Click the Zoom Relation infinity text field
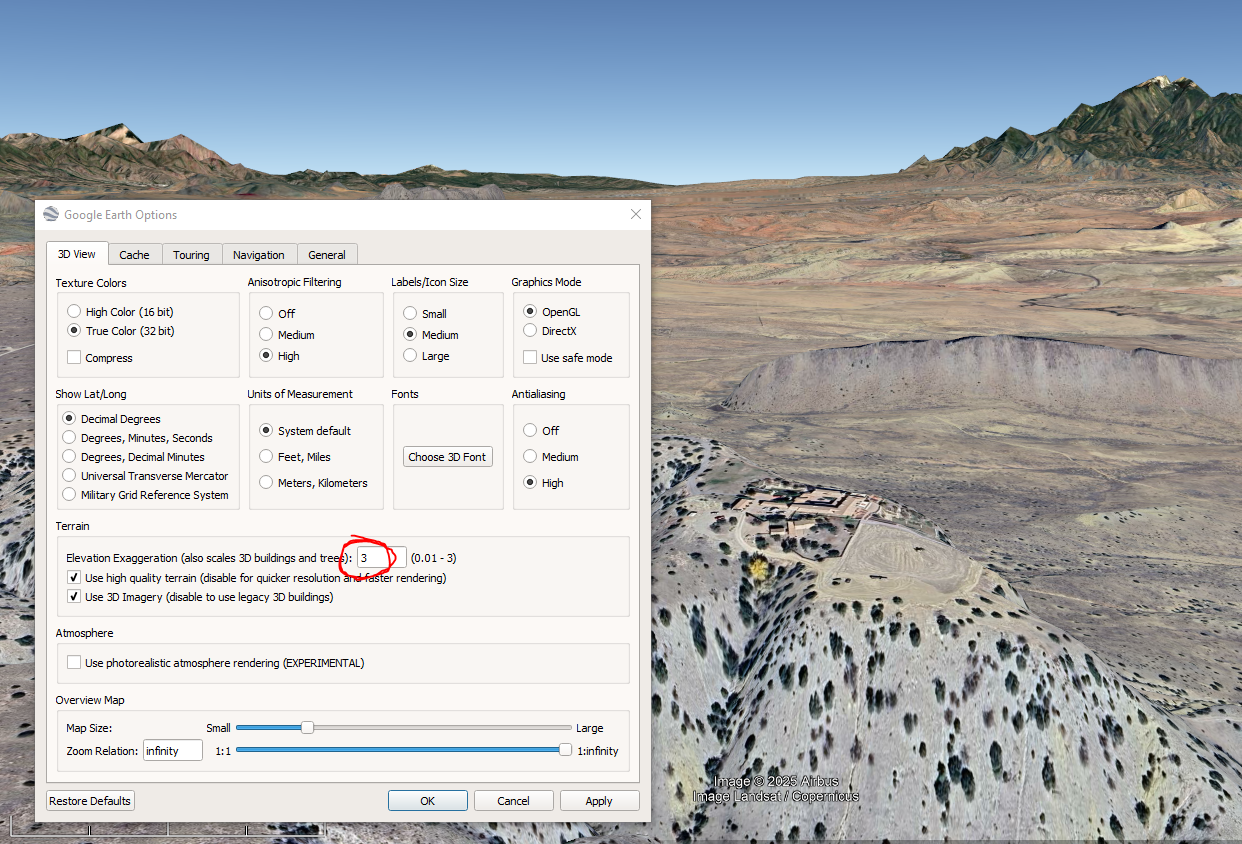Image resolution: width=1242 pixels, height=844 pixels. point(173,750)
